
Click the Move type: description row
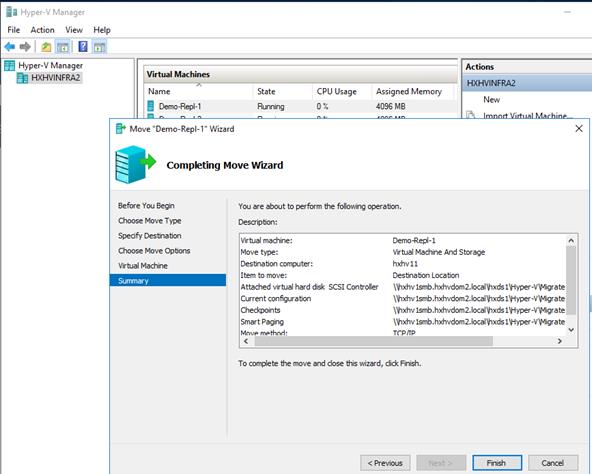point(403,252)
